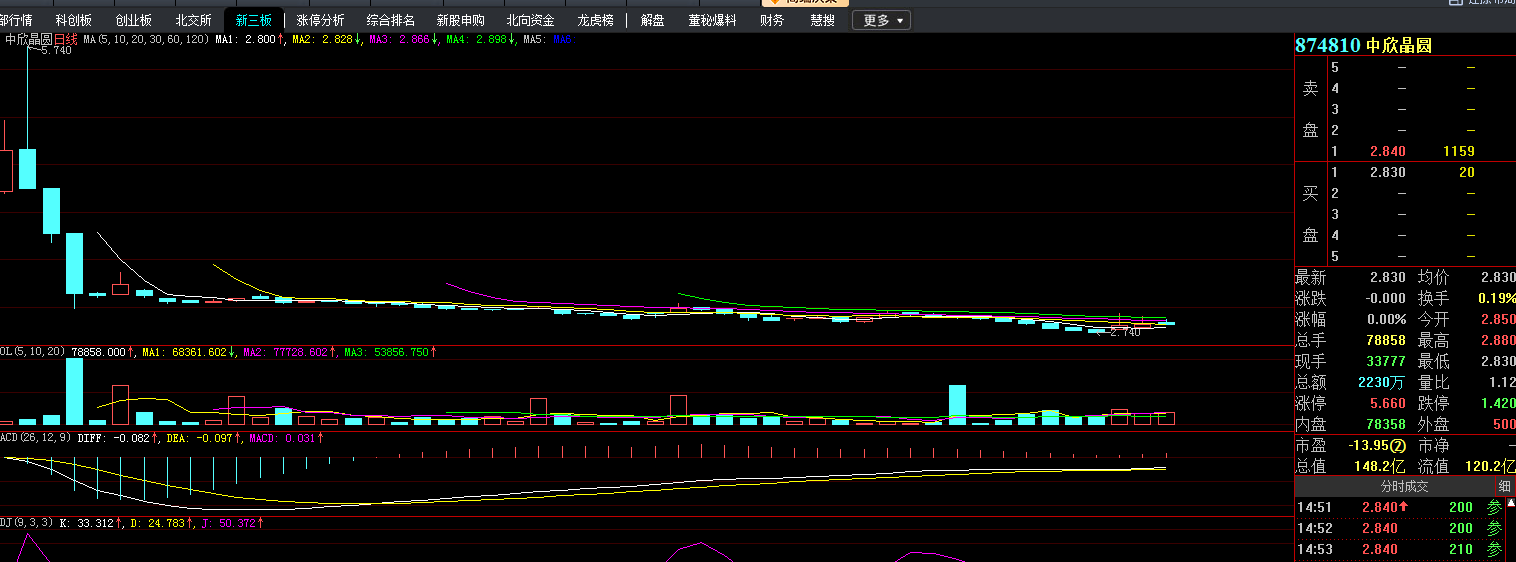The width and height of the screenshot is (1516, 562).
Task: Open 涨停分析 analysis page
Action: pos(321,20)
